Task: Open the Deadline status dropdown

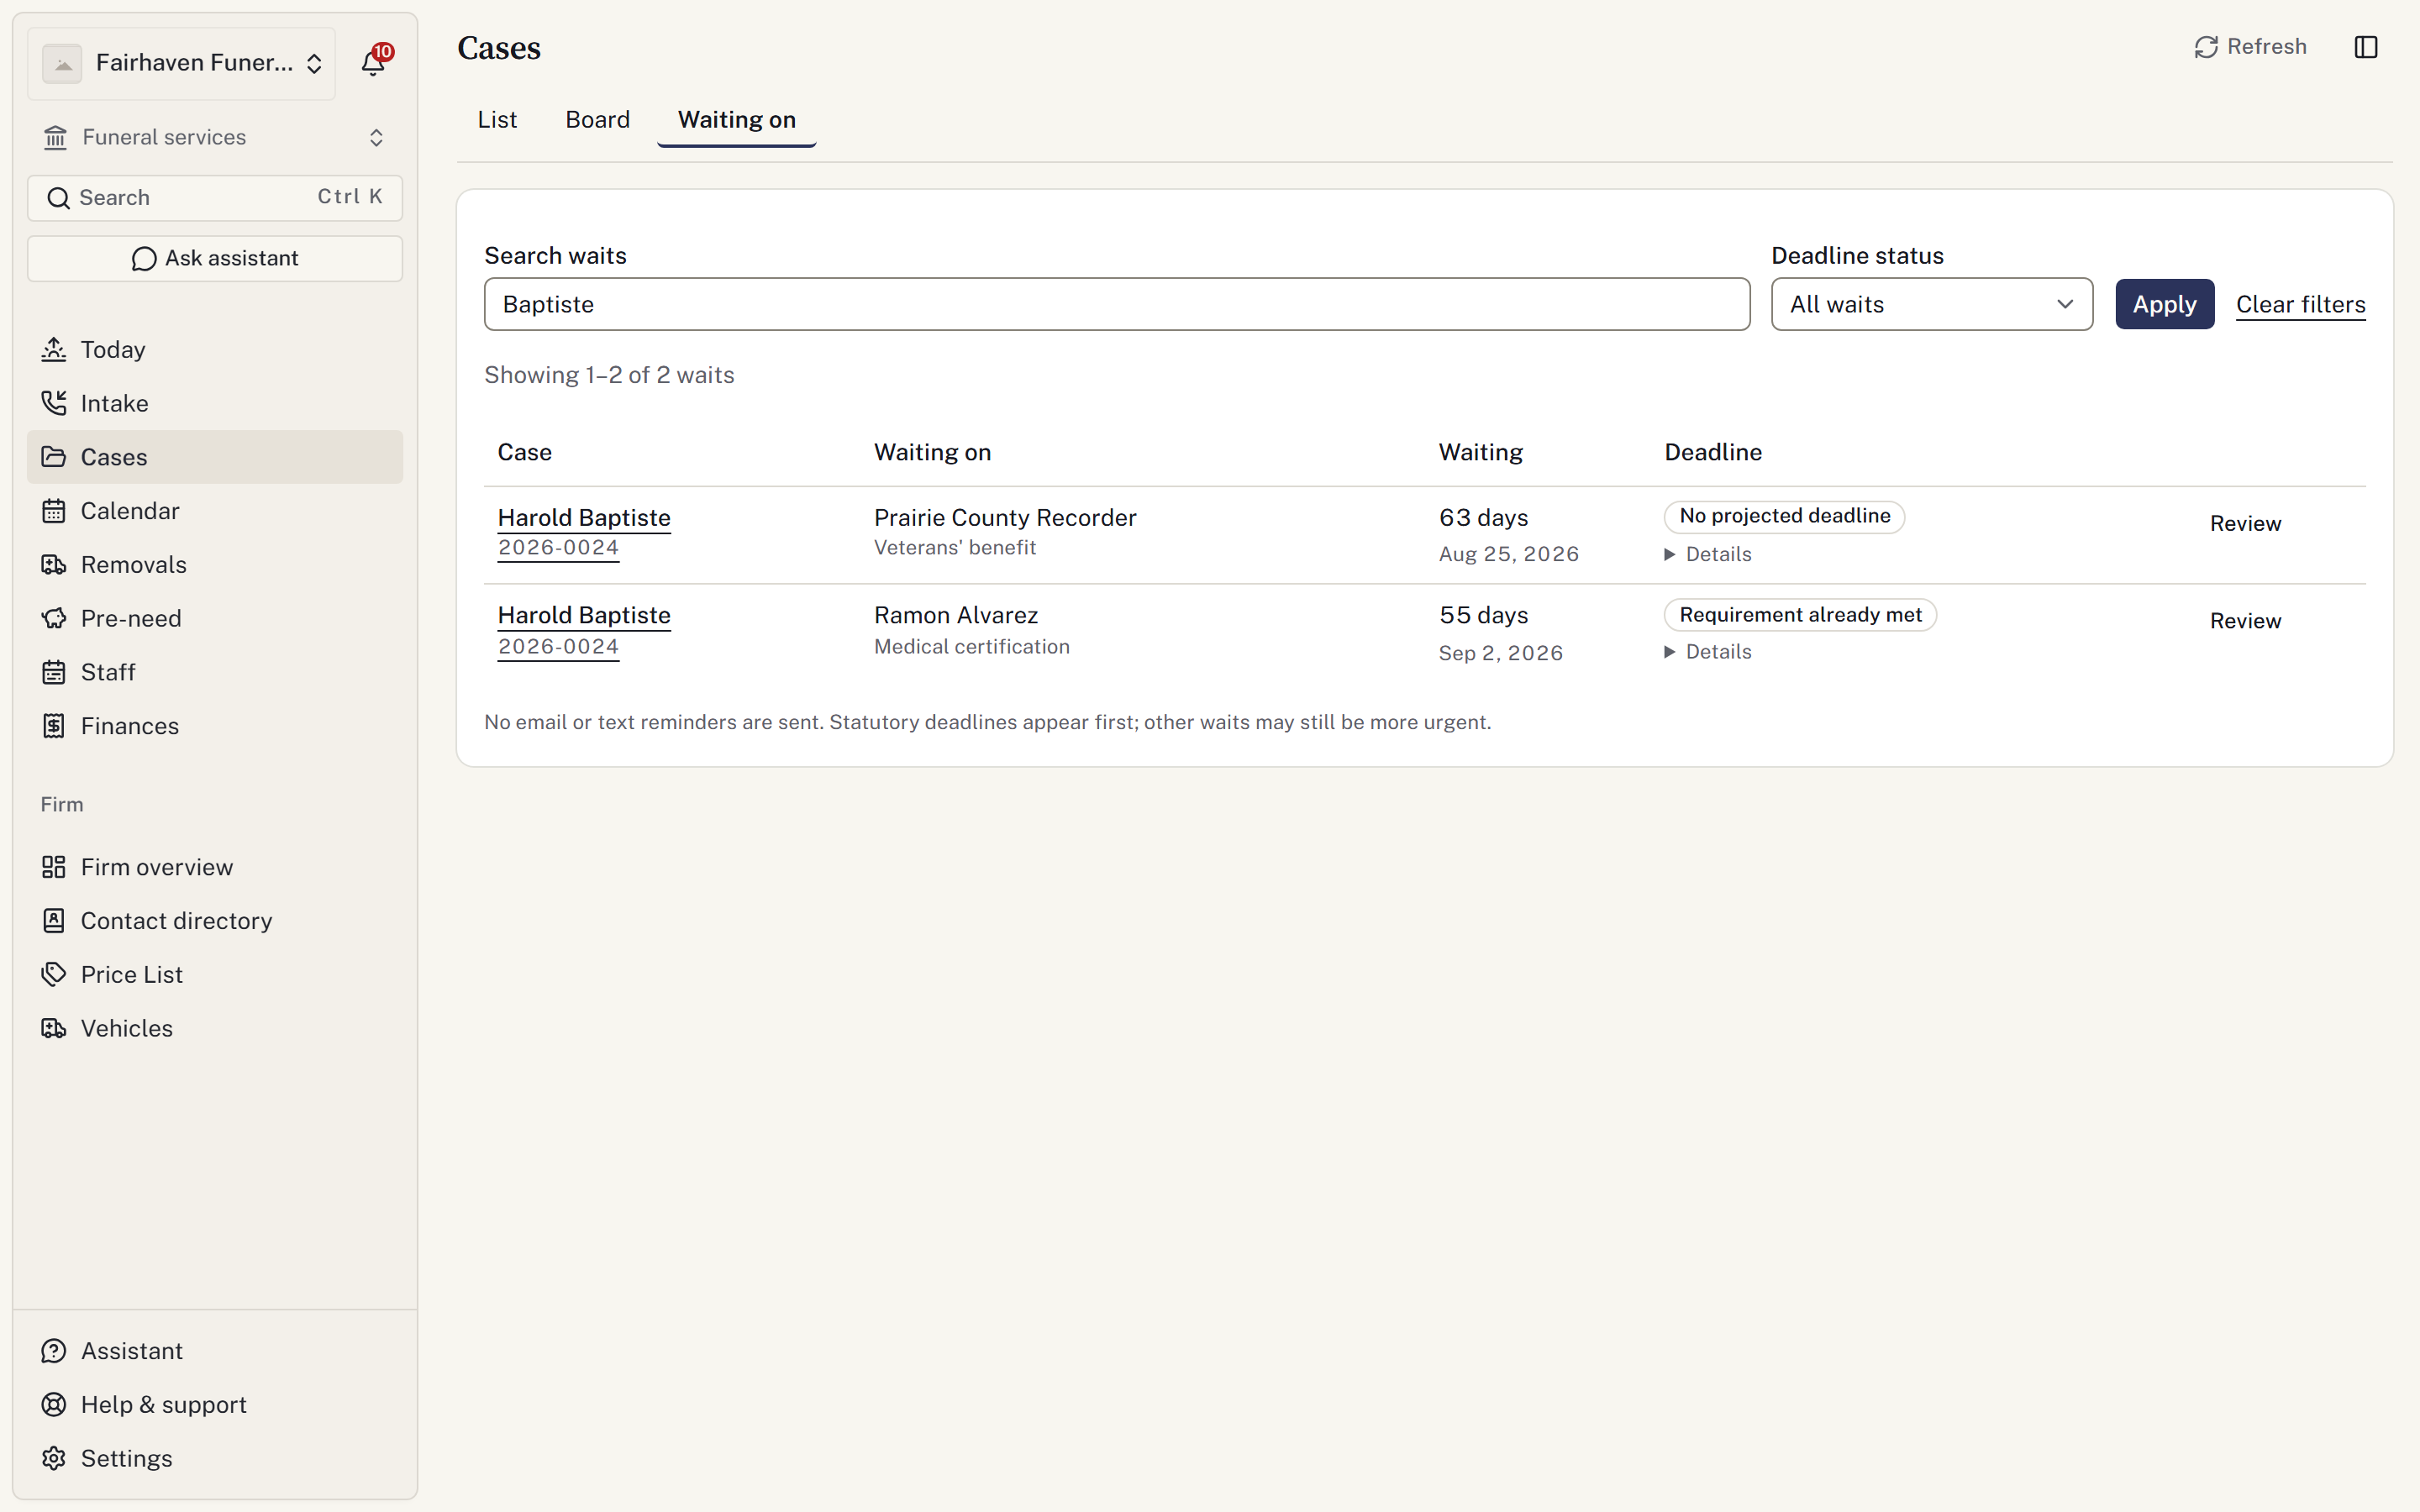Action: click(1931, 304)
